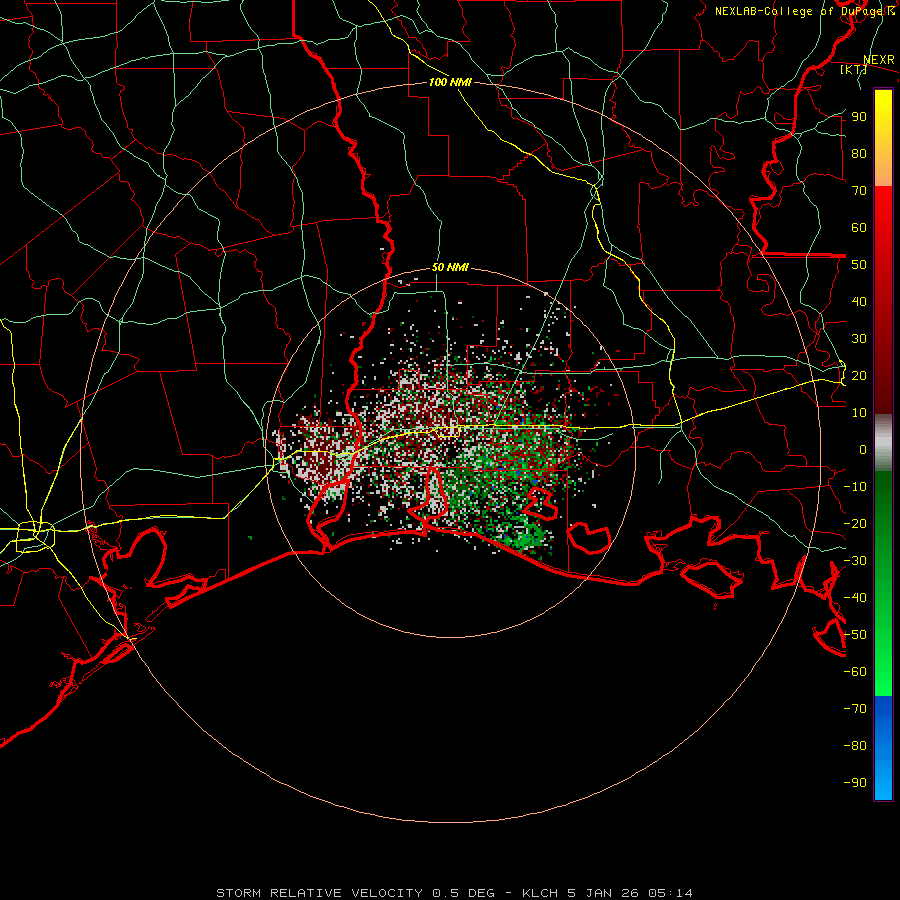Click the positive 10 value on the scale

coord(859,413)
